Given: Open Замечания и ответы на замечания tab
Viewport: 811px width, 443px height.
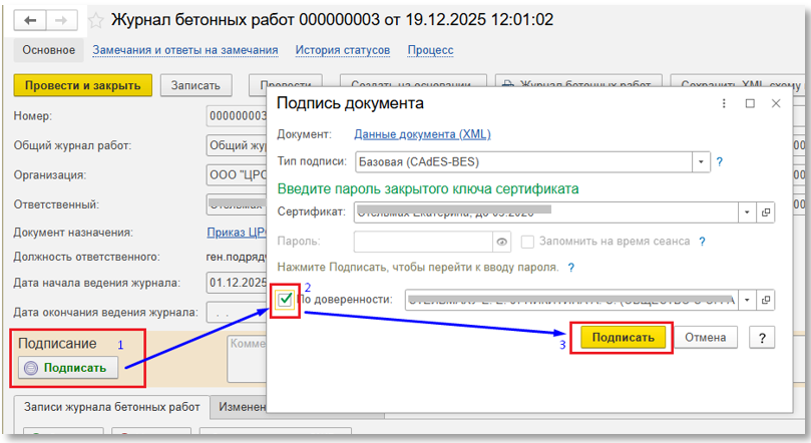Looking at the screenshot, I should tap(185, 50).
